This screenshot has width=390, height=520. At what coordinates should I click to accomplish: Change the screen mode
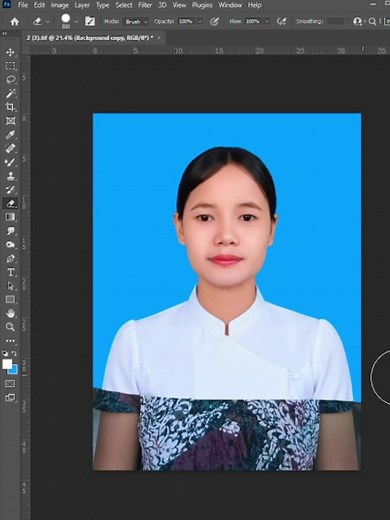10,397
